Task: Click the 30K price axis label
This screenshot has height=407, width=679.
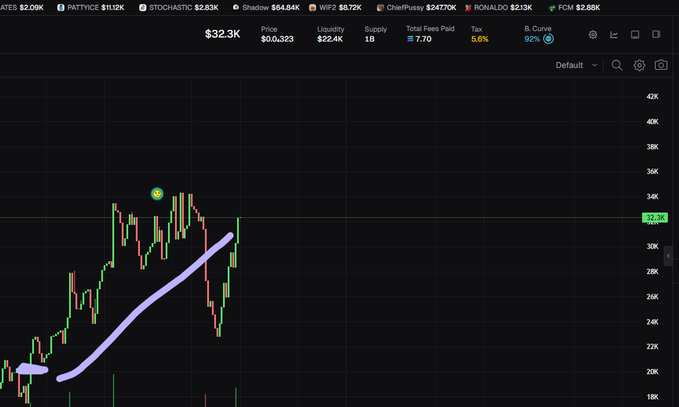Action: (x=652, y=246)
